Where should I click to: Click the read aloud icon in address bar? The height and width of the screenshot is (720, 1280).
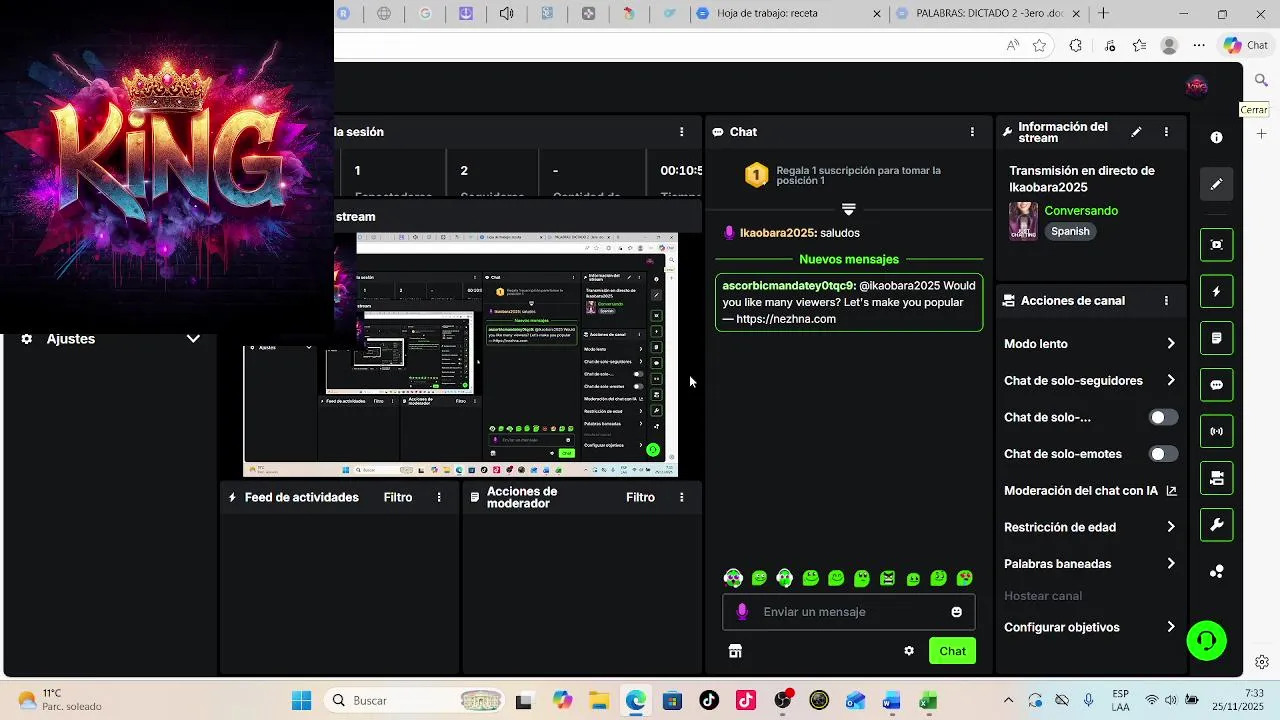1013,45
